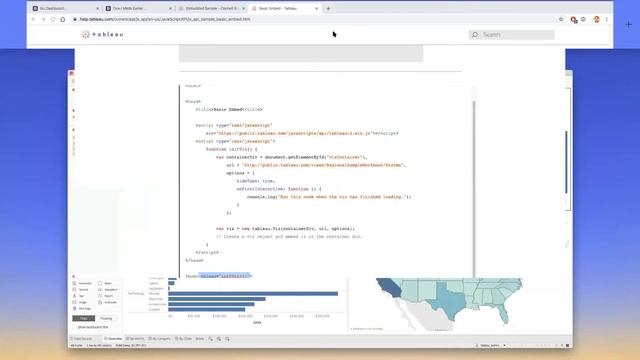Choose the Tiled layout toggle
The width and height of the screenshot is (640, 360).
84,318
